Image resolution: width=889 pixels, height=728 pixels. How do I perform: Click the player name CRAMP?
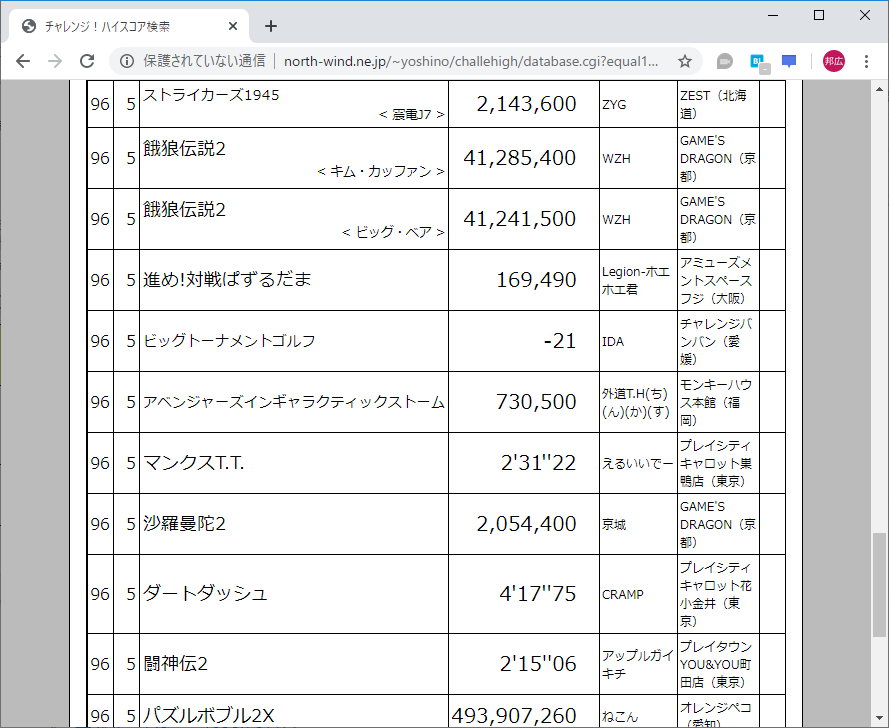[x=623, y=595]
